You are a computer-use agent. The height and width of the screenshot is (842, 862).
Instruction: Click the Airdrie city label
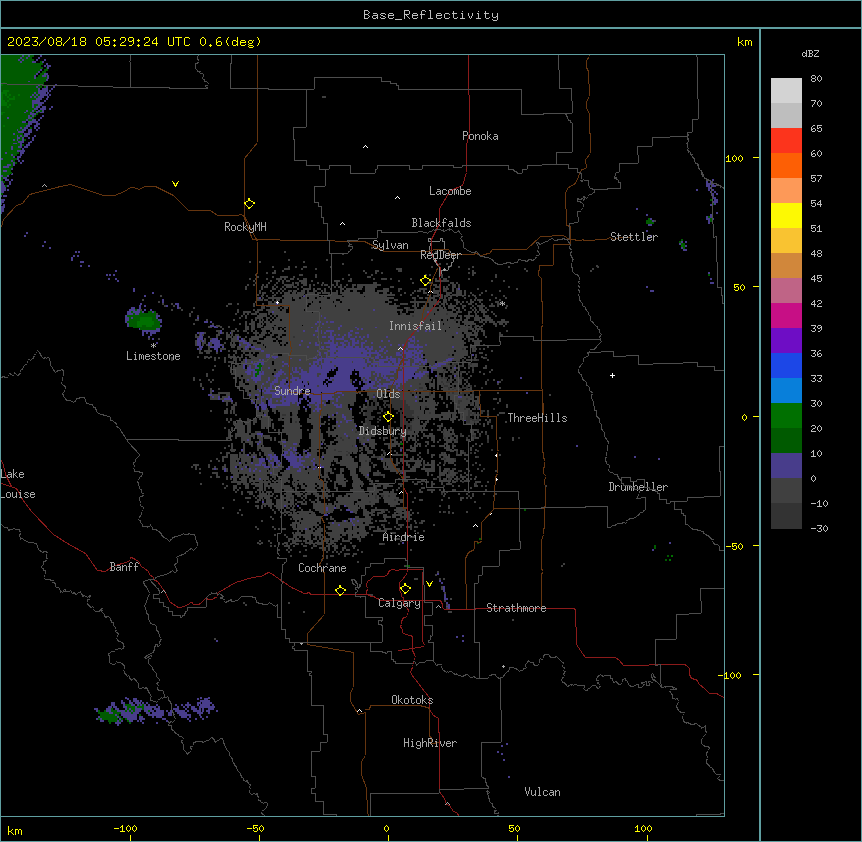pyautogui.click(x=404, y=537)
